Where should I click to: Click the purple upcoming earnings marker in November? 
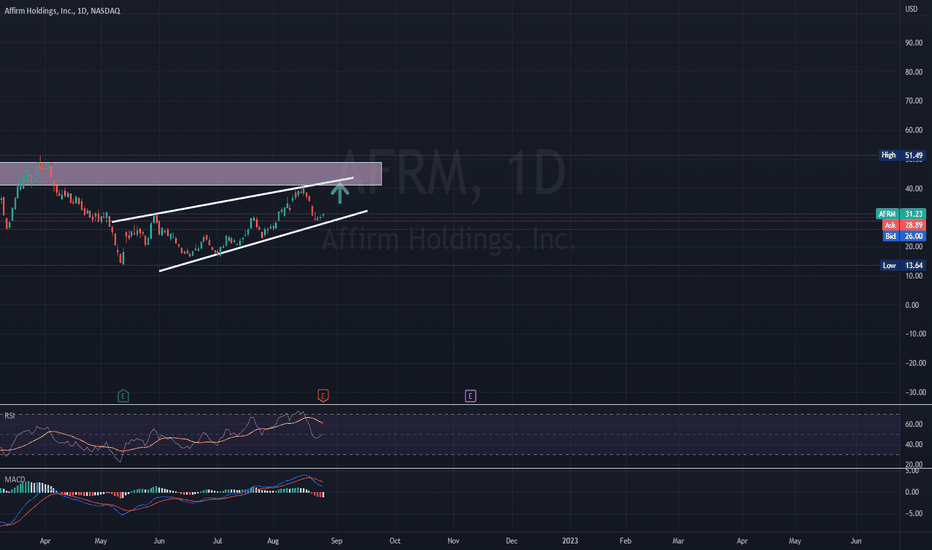point(470,396)
